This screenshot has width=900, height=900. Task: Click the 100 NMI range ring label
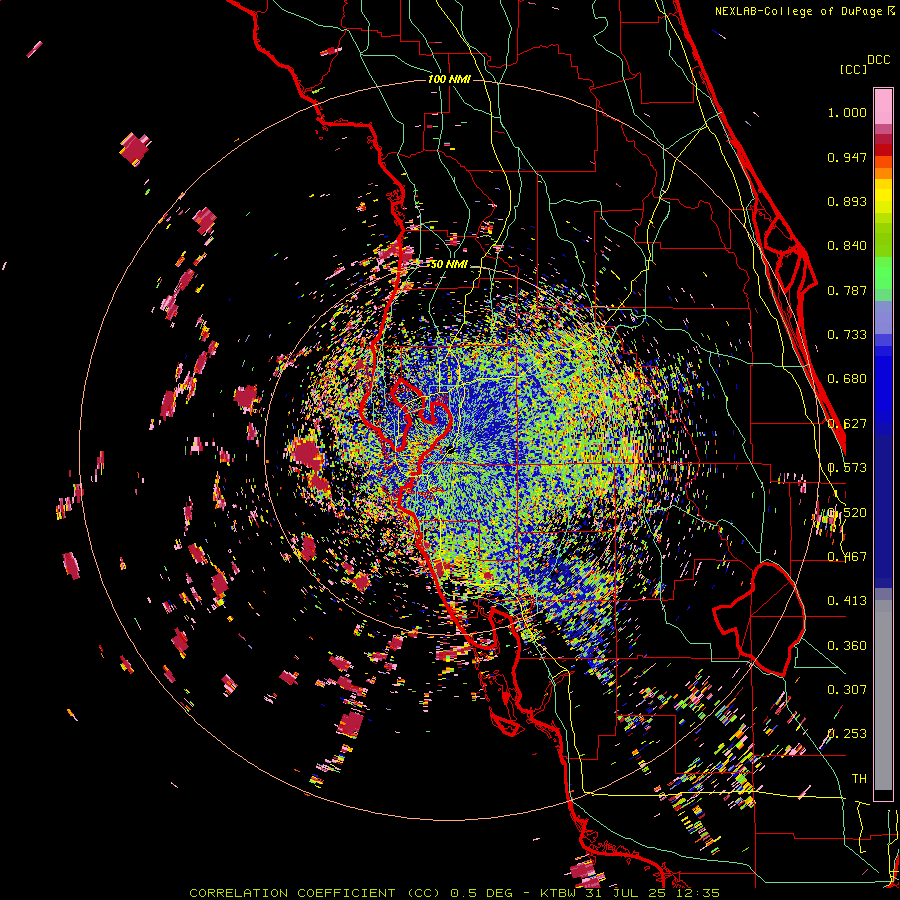[449, 79]
